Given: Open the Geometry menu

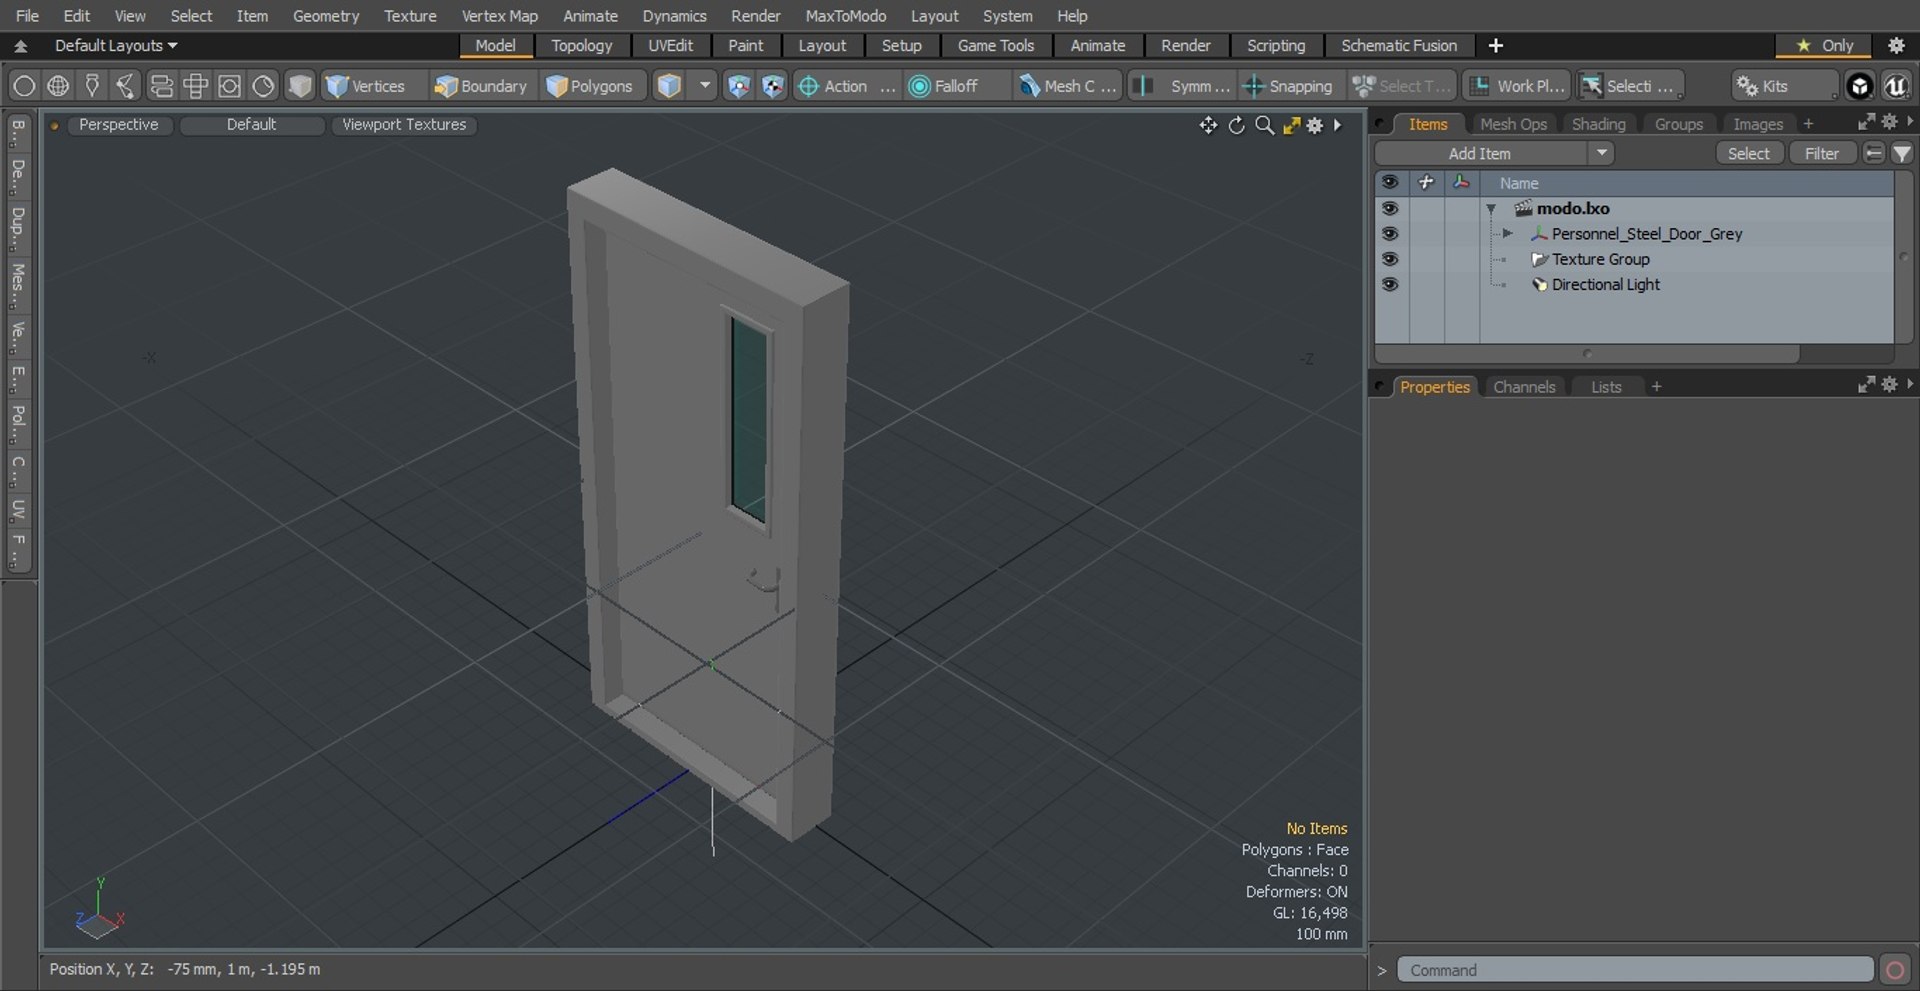Looking at the screenshot, I should pyautogui.click(x=325, y=16).
